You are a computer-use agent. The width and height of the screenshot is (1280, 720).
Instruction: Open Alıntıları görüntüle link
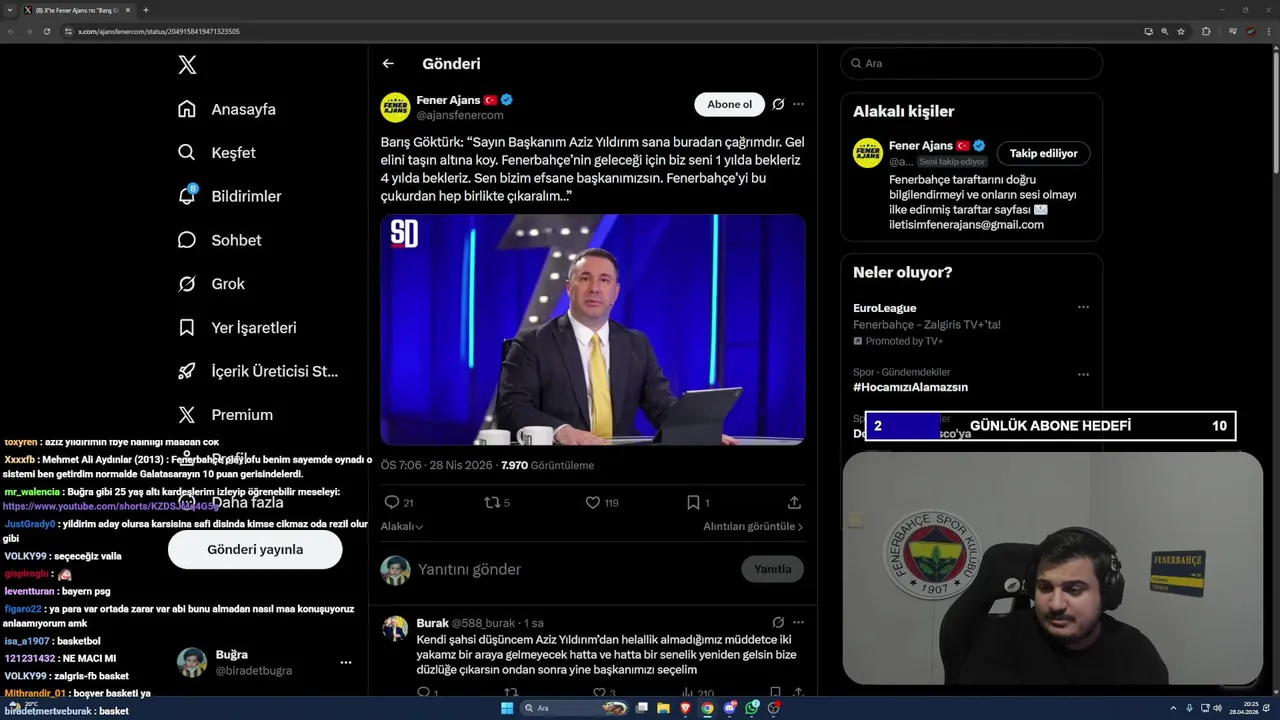(753, 526)
